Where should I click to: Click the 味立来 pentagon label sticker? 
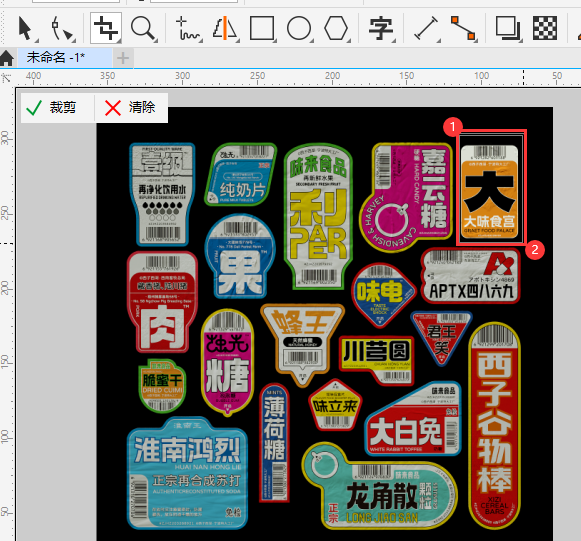tap(335, 405)
